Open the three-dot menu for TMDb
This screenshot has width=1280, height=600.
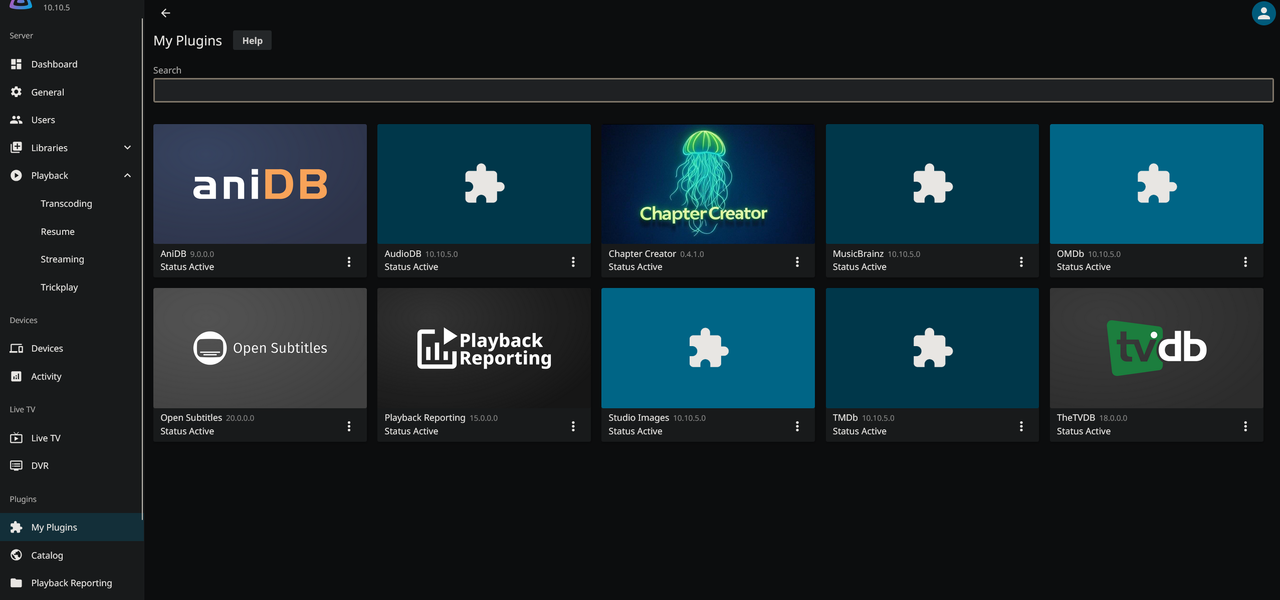tap(1021, 426)
